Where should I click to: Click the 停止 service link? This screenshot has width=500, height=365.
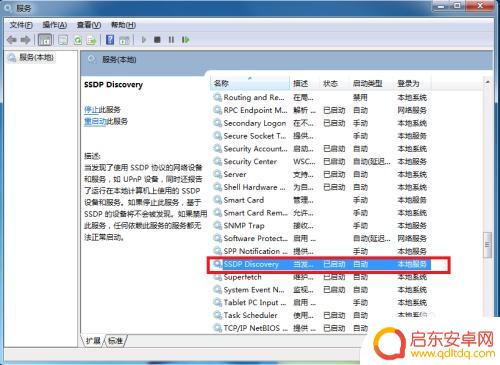(91, 109)
